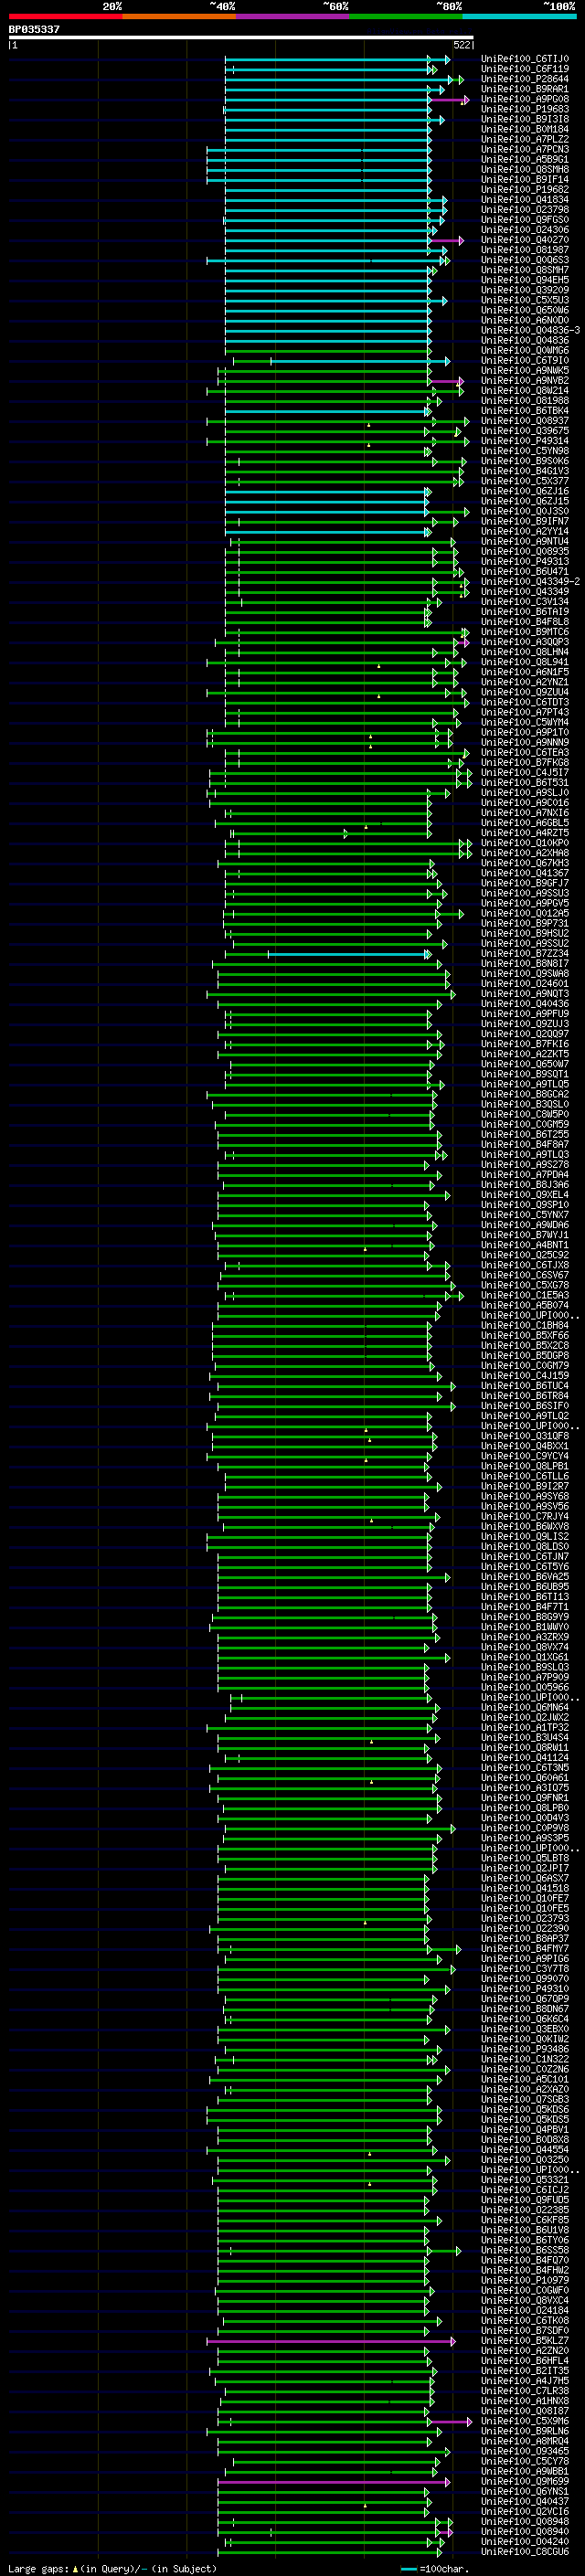Click the white query sequence bar
The height and width of the screenshot is (2576, 585).
241,38
